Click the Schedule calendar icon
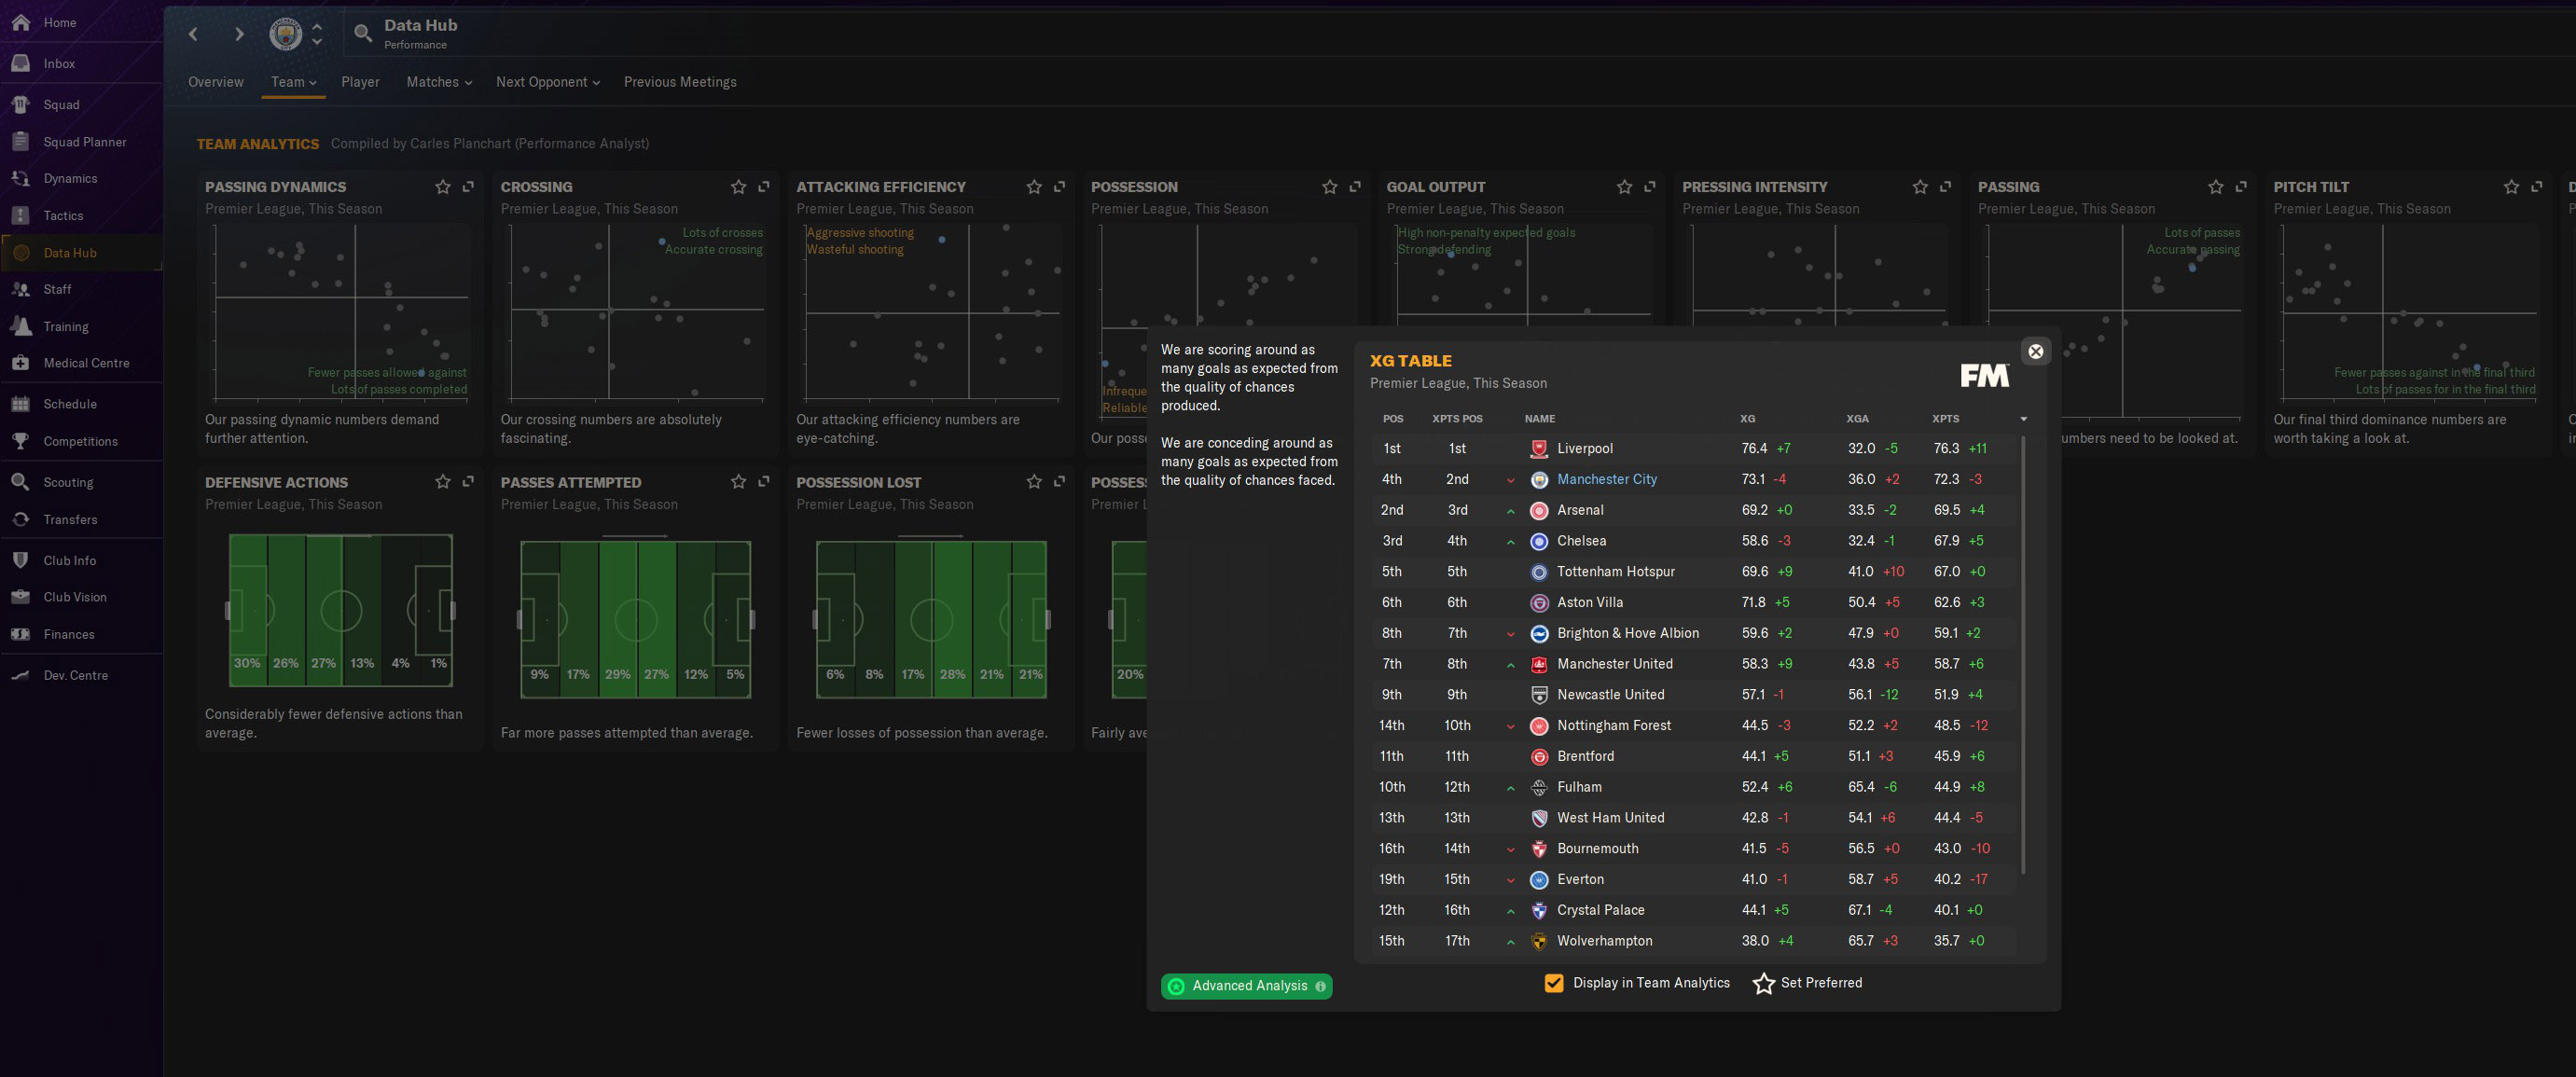2576x1077 pixels. pyautogui.click(x=20, y=404)
